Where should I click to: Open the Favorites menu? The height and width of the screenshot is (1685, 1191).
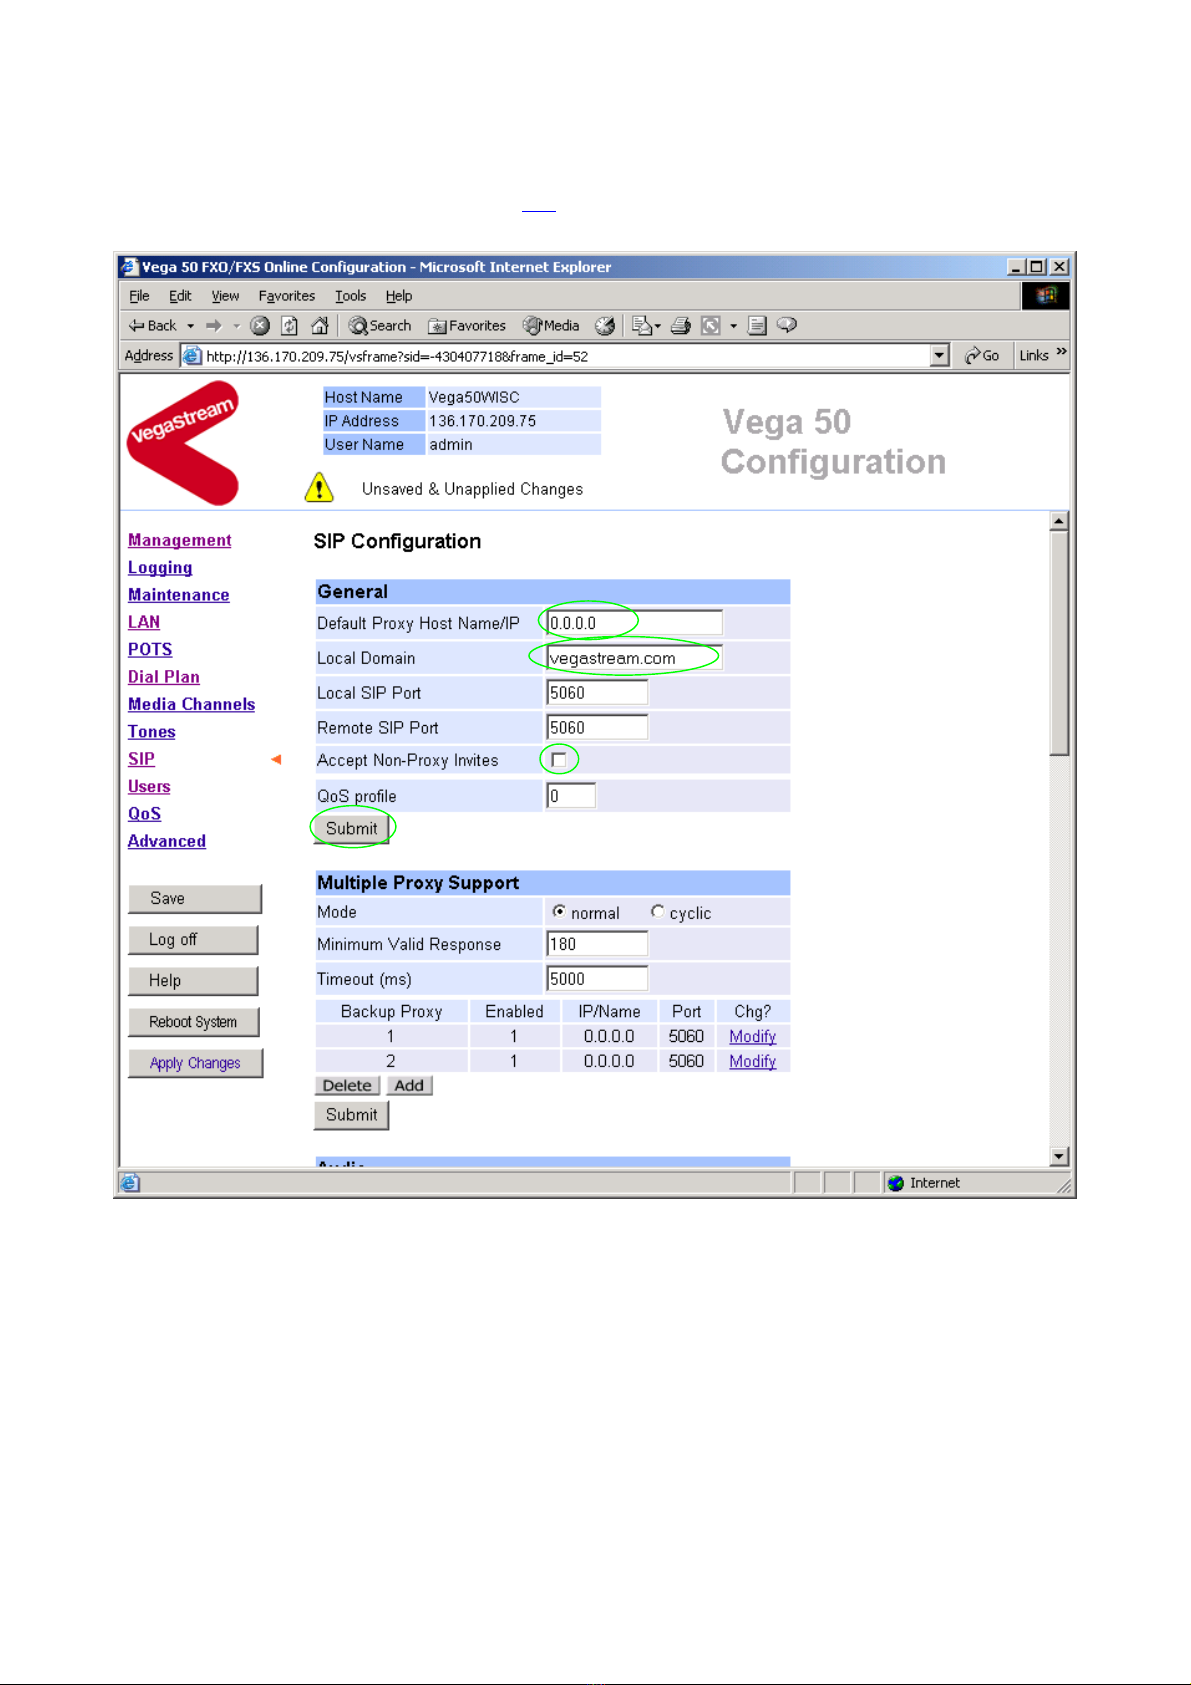pos(286,296)
